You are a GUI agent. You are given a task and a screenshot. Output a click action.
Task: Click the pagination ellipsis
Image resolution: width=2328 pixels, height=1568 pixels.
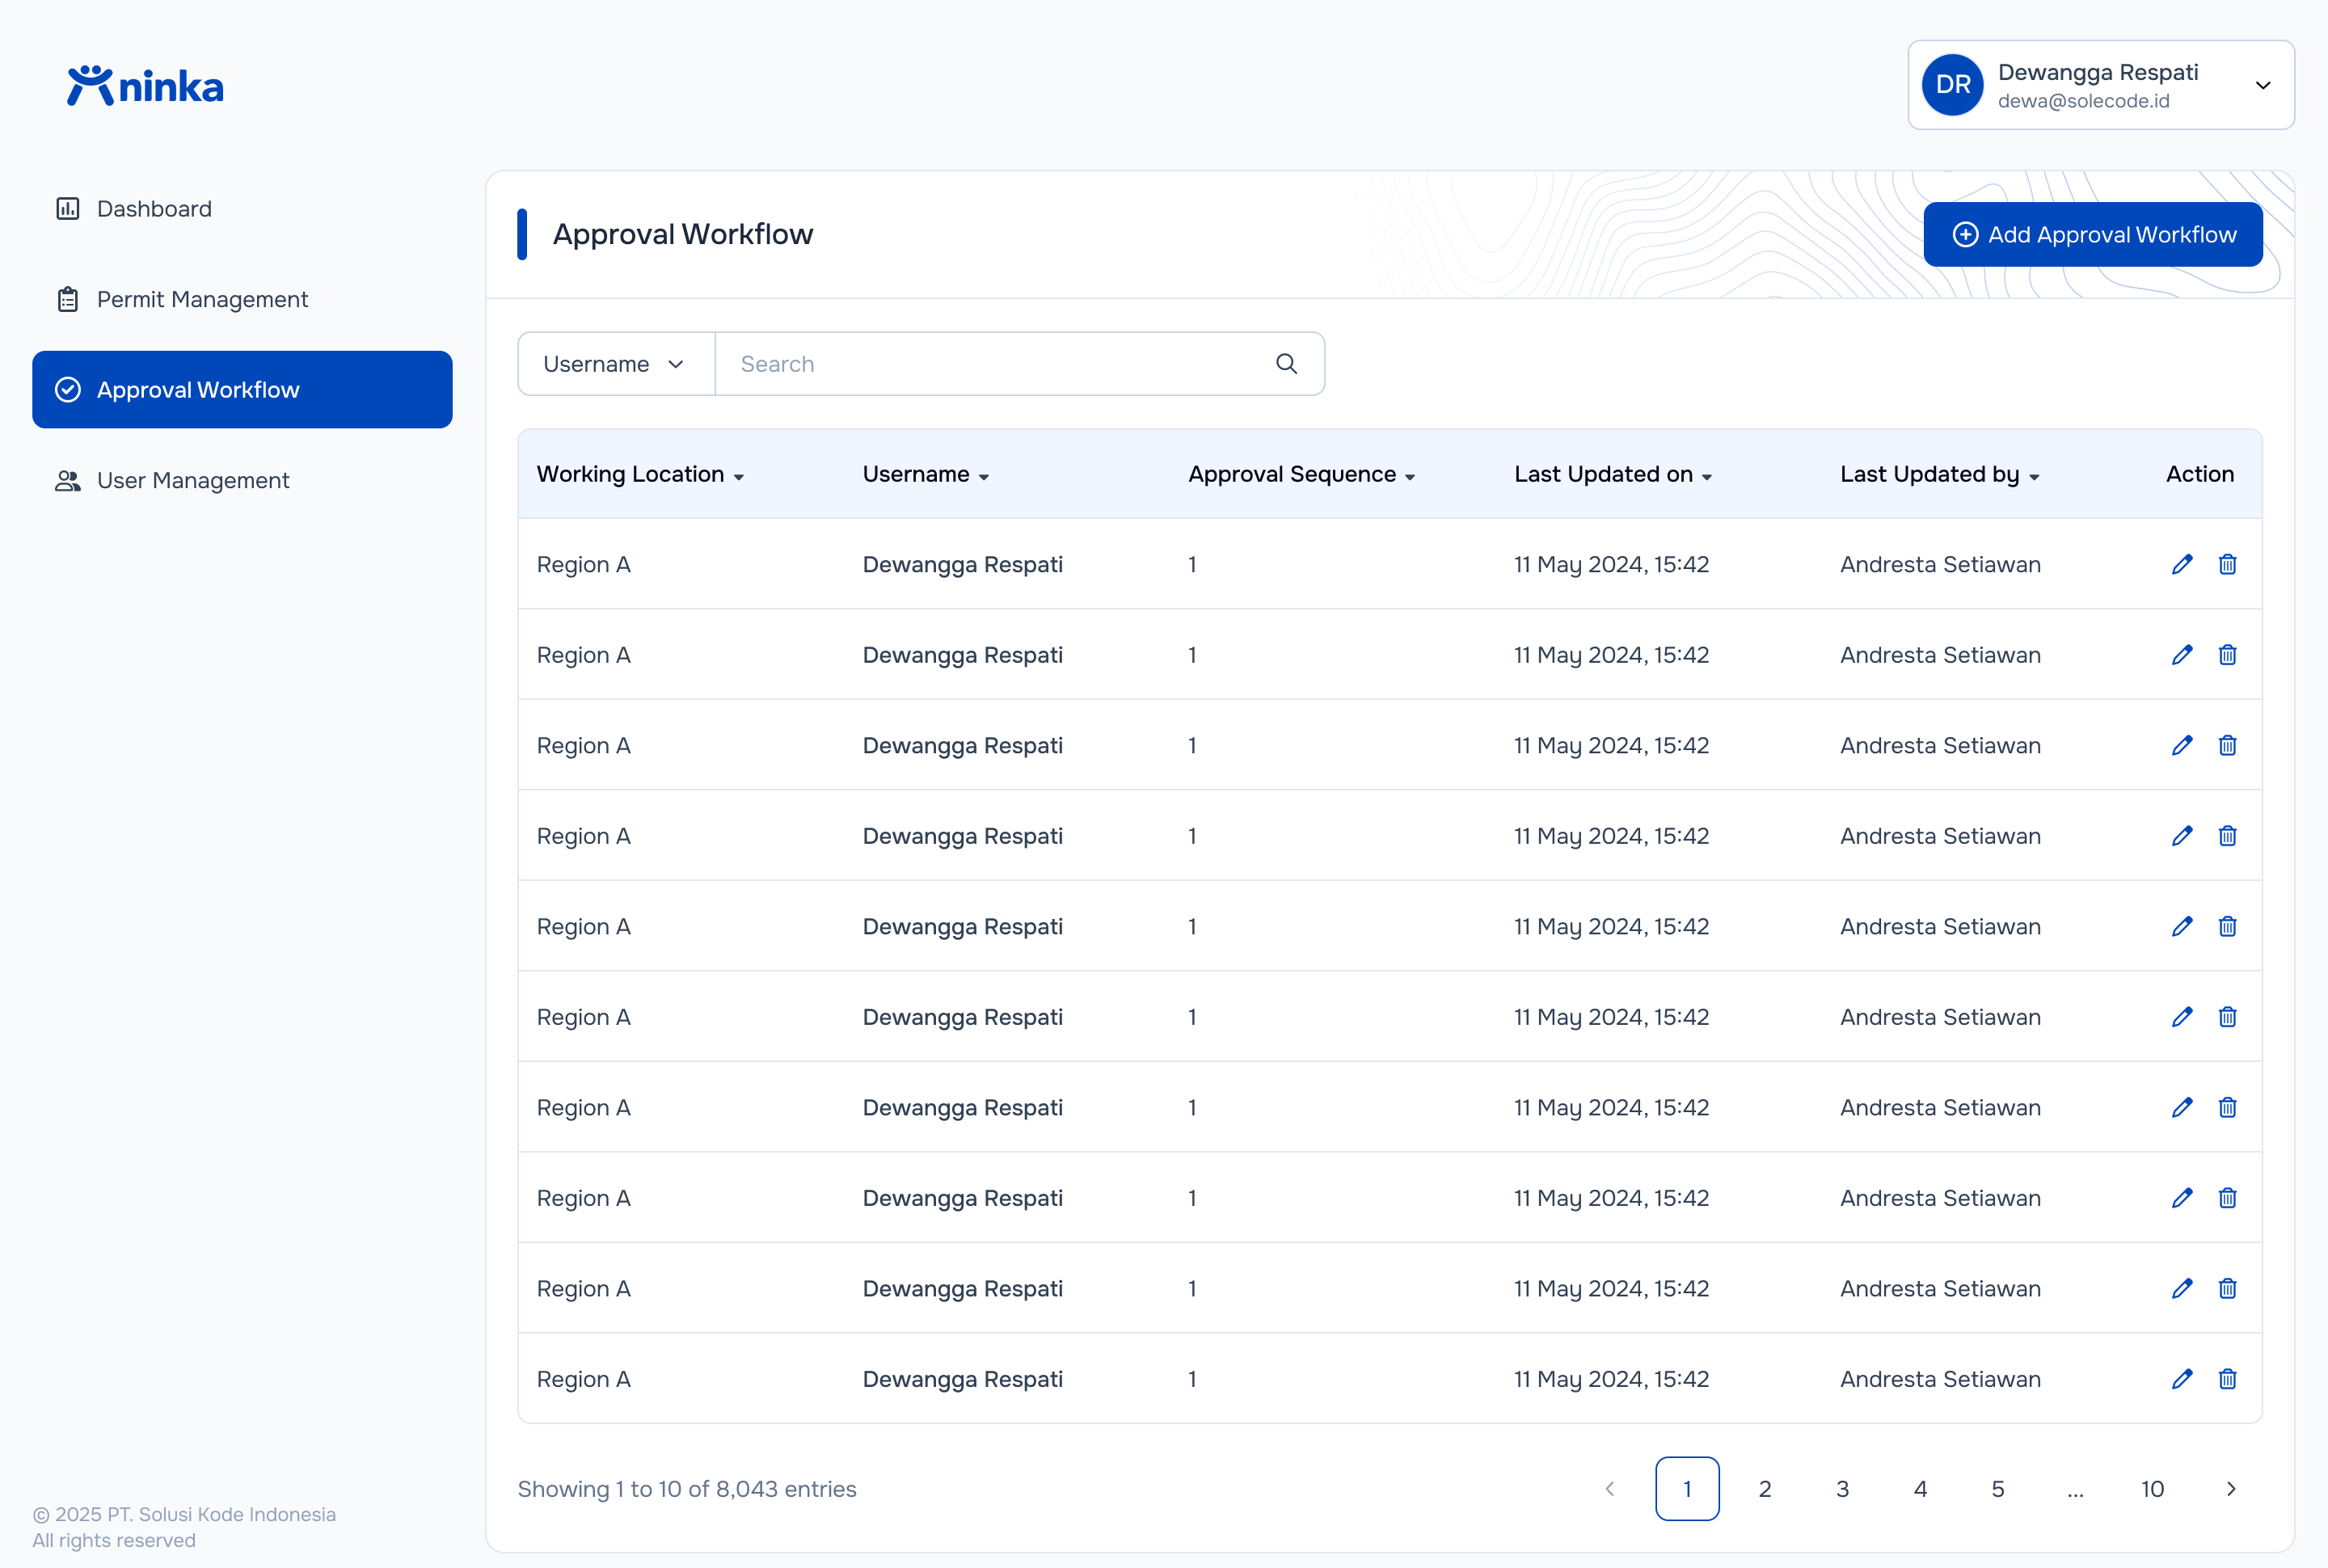pyautogui.click(x=2075, y=1488)
